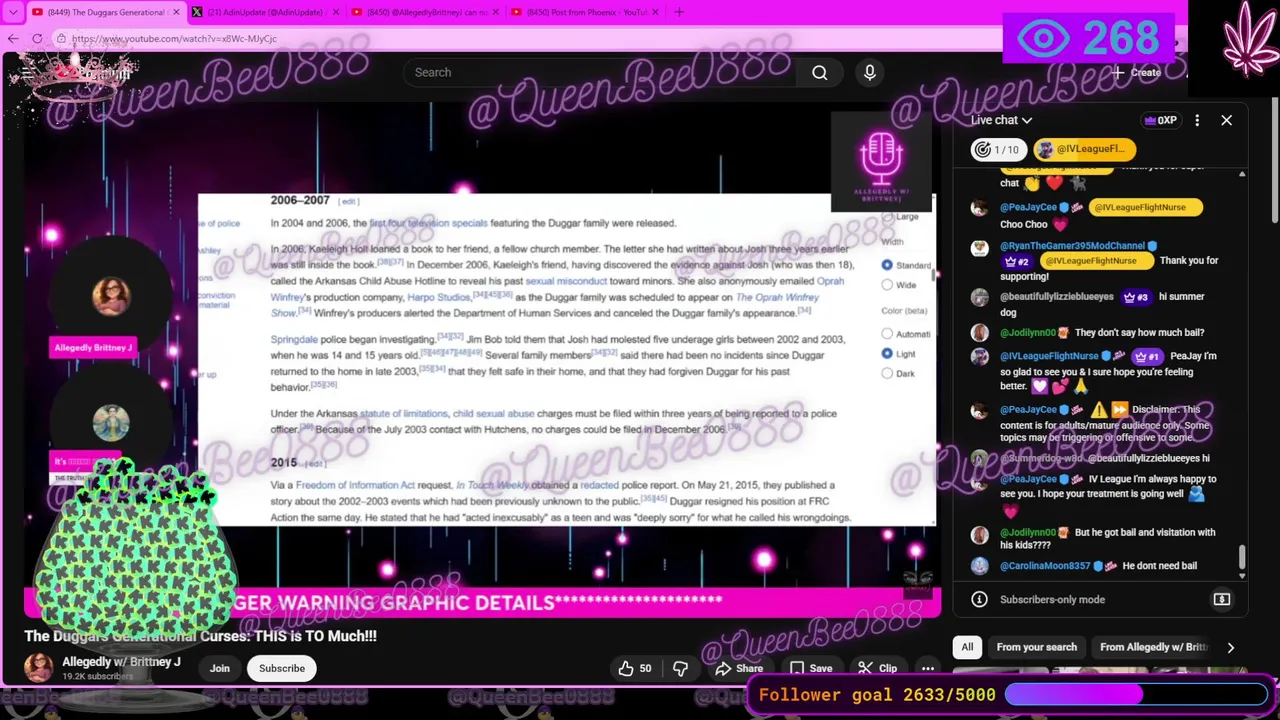Open the pinned IVLeagueFl... chip

[1085, 149]
